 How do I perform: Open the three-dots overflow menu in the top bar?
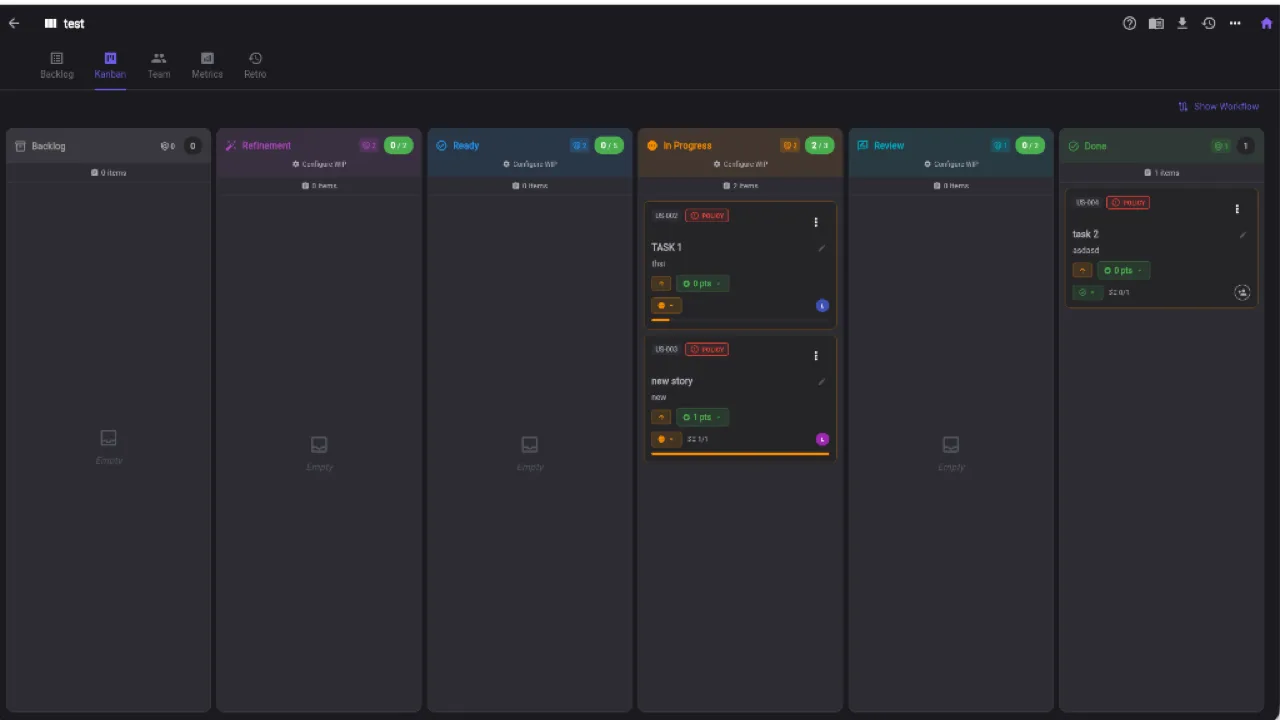(x=1235, y=23)
